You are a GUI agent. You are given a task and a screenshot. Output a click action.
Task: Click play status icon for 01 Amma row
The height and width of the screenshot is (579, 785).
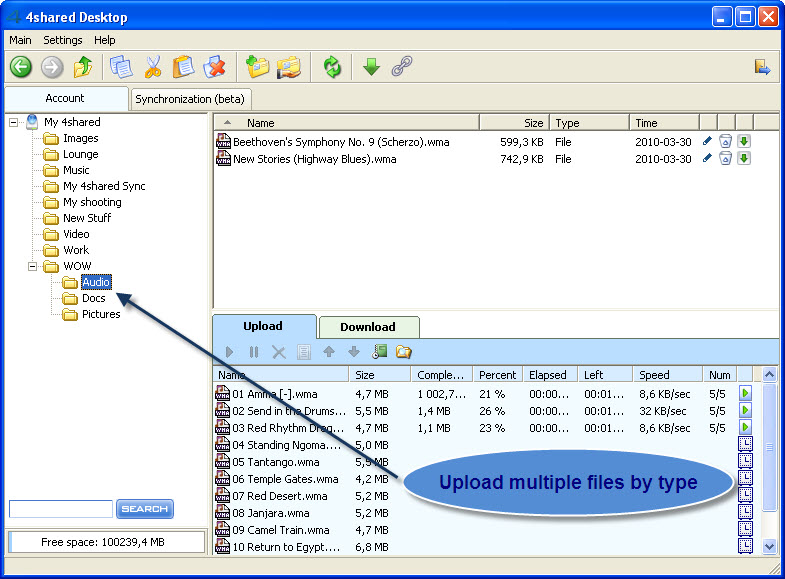coord(745,393)
